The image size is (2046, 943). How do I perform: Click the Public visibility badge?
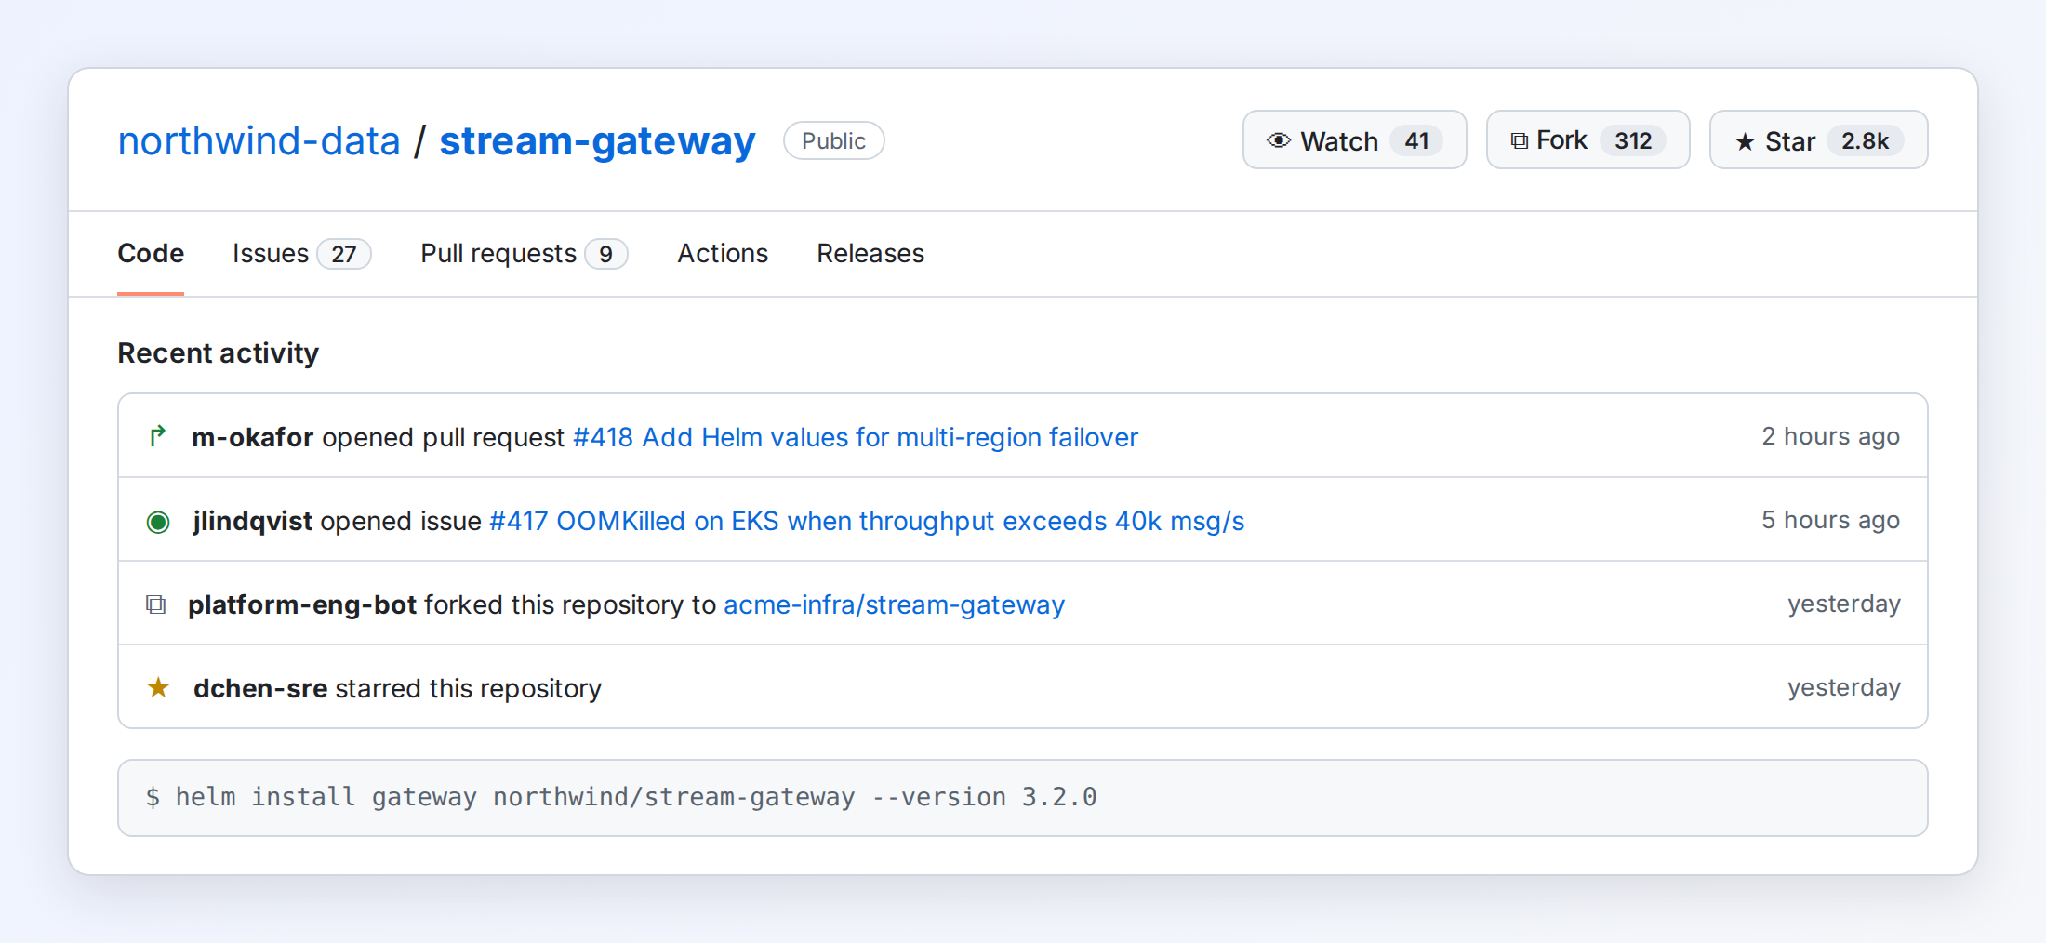click(x=834, y=141)
